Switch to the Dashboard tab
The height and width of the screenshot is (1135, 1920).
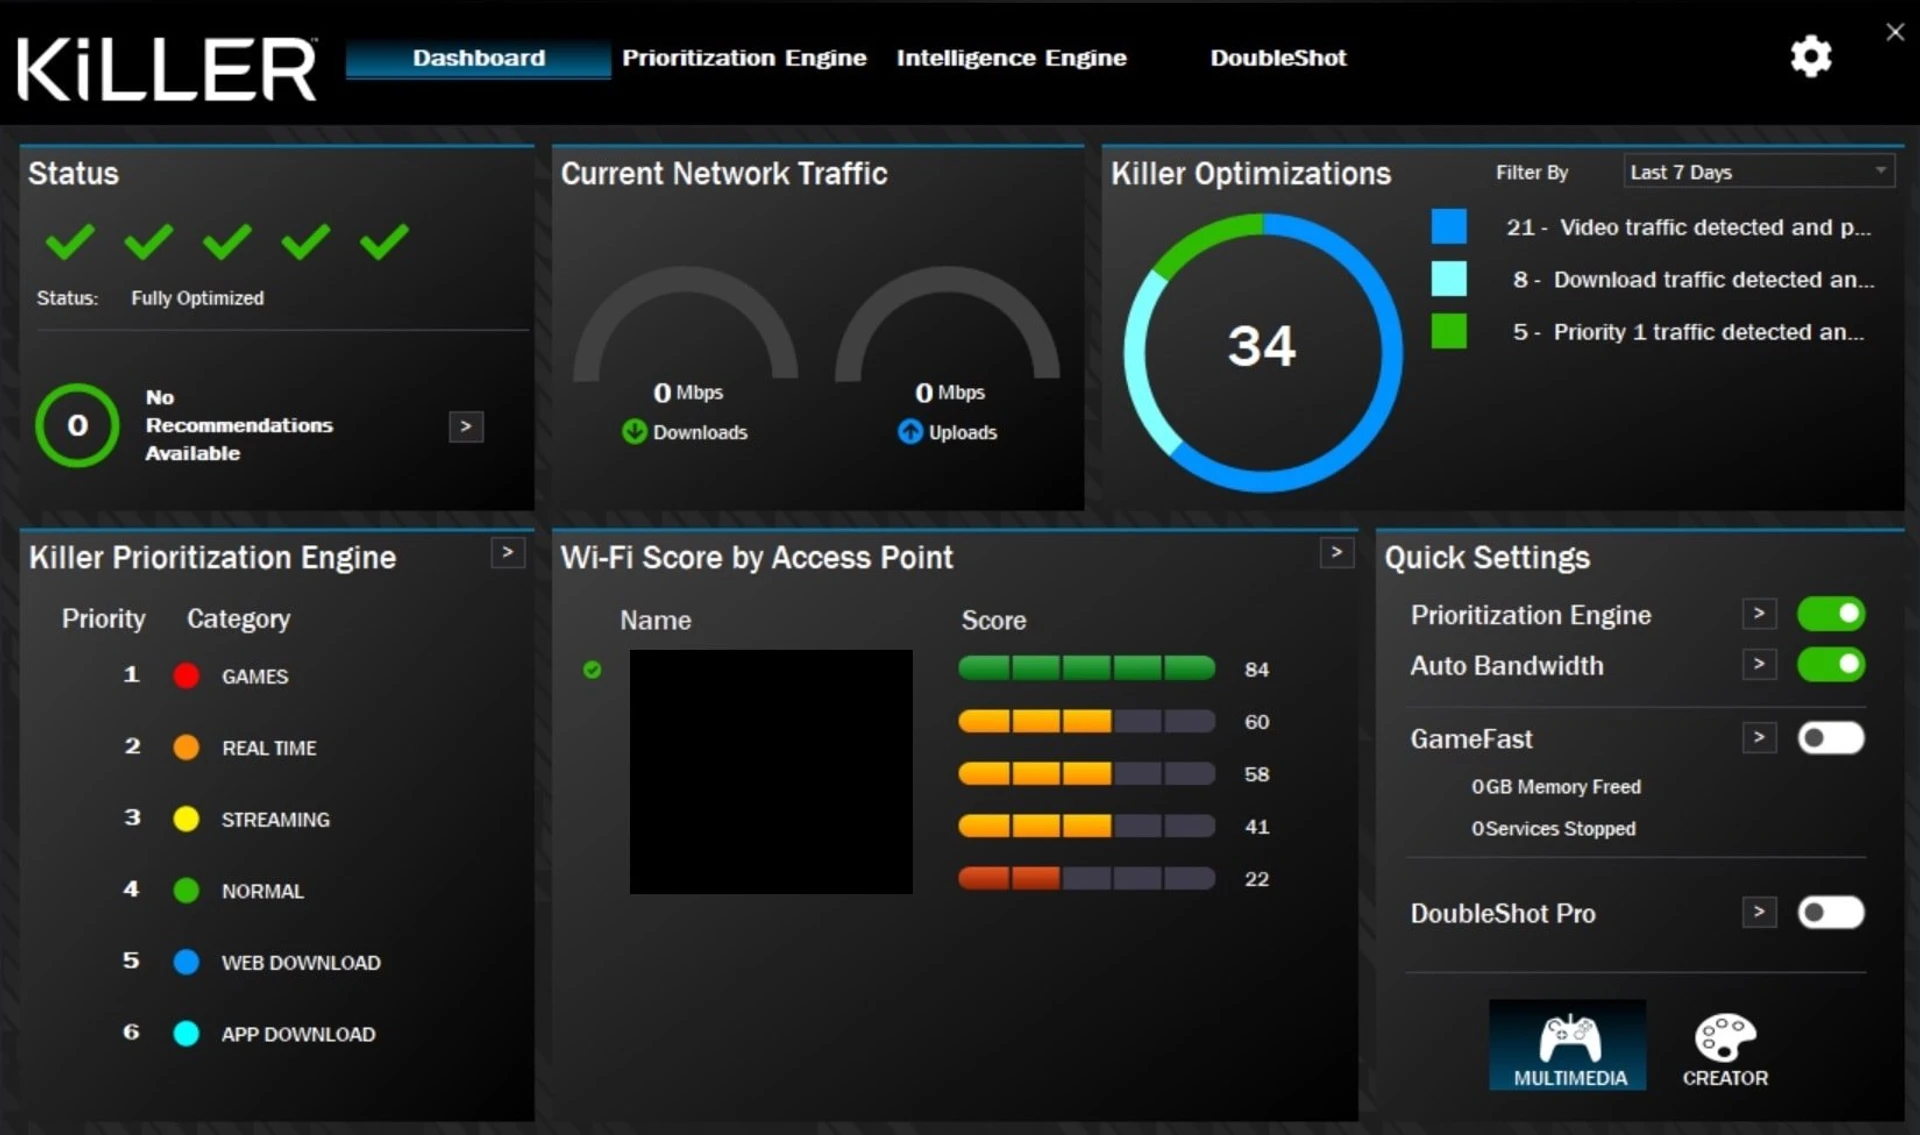pos(478,58)
